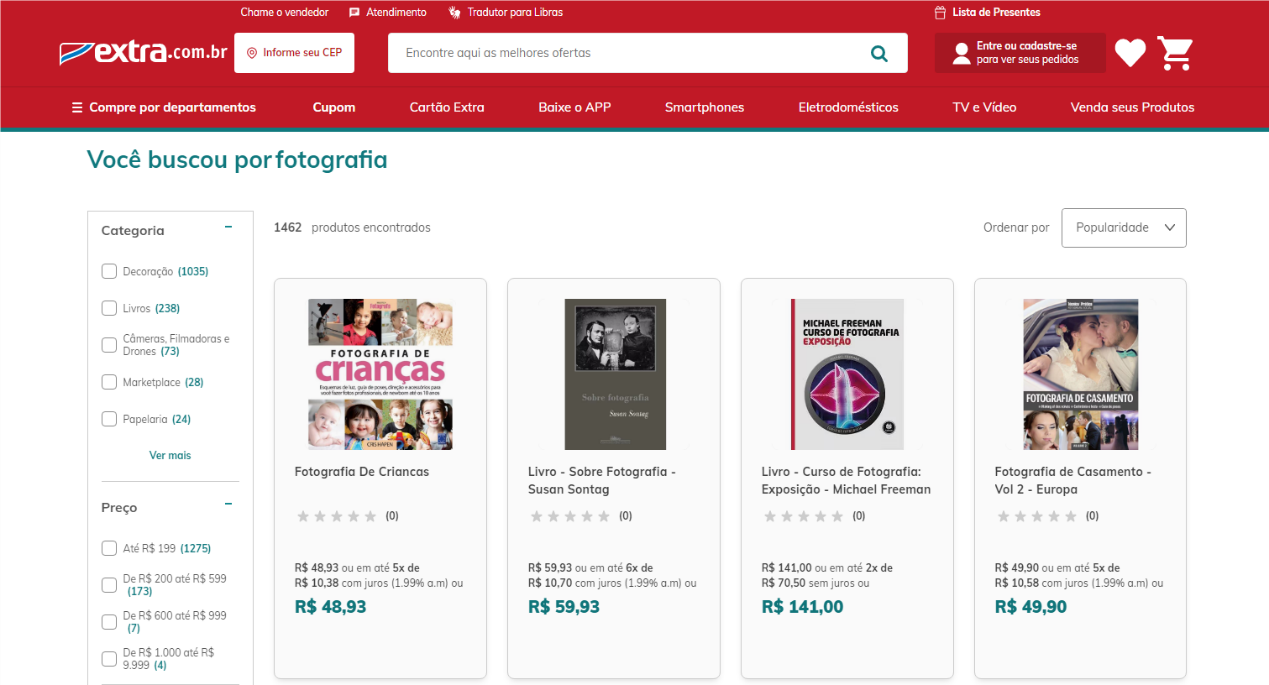Open the Fotografia de Crianças book thumbnail
1269x685 pixels.
380,374
